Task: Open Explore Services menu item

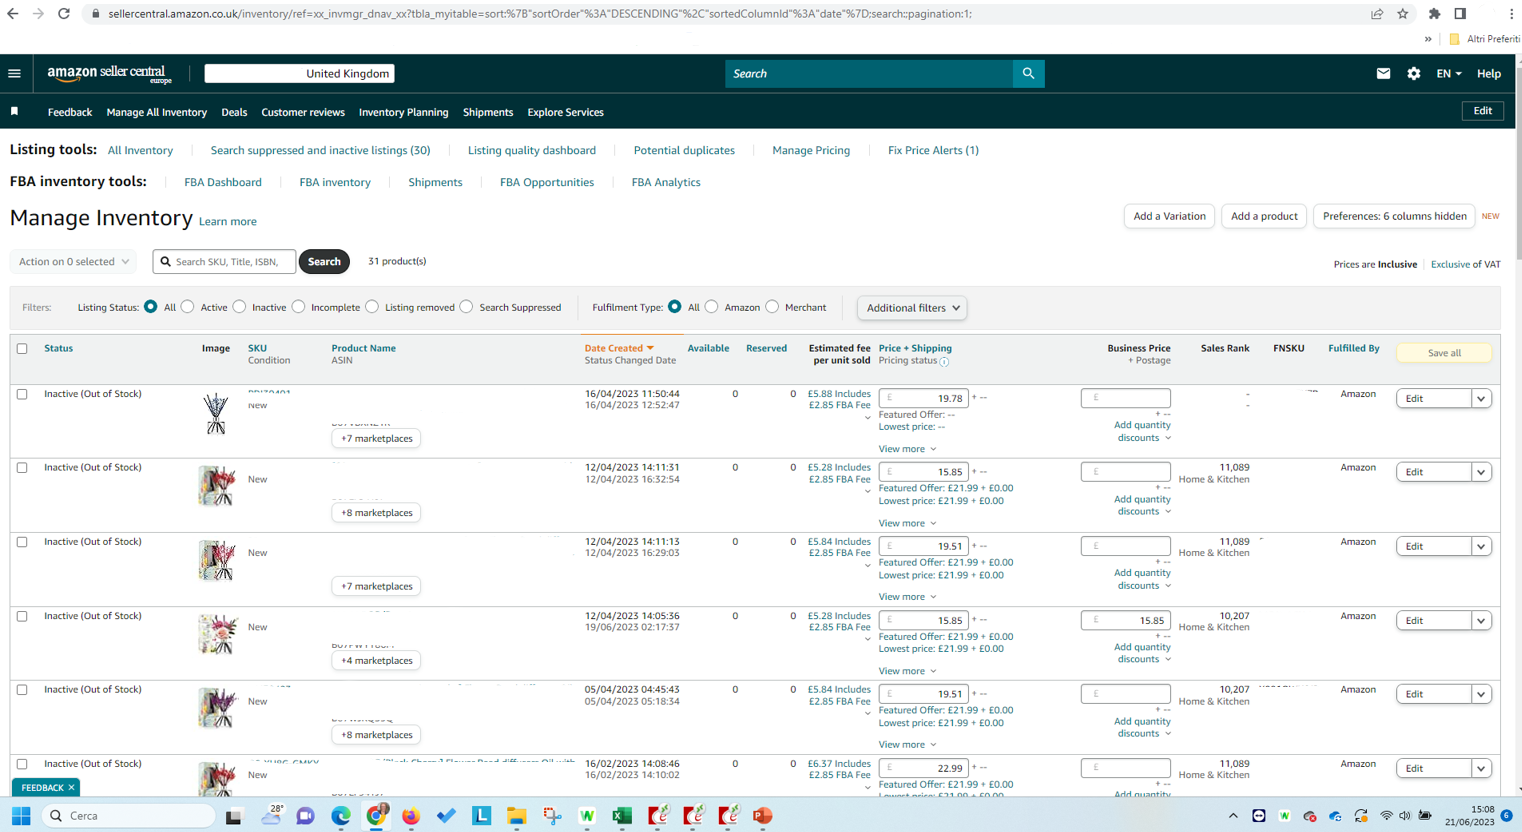Action: 566,112
